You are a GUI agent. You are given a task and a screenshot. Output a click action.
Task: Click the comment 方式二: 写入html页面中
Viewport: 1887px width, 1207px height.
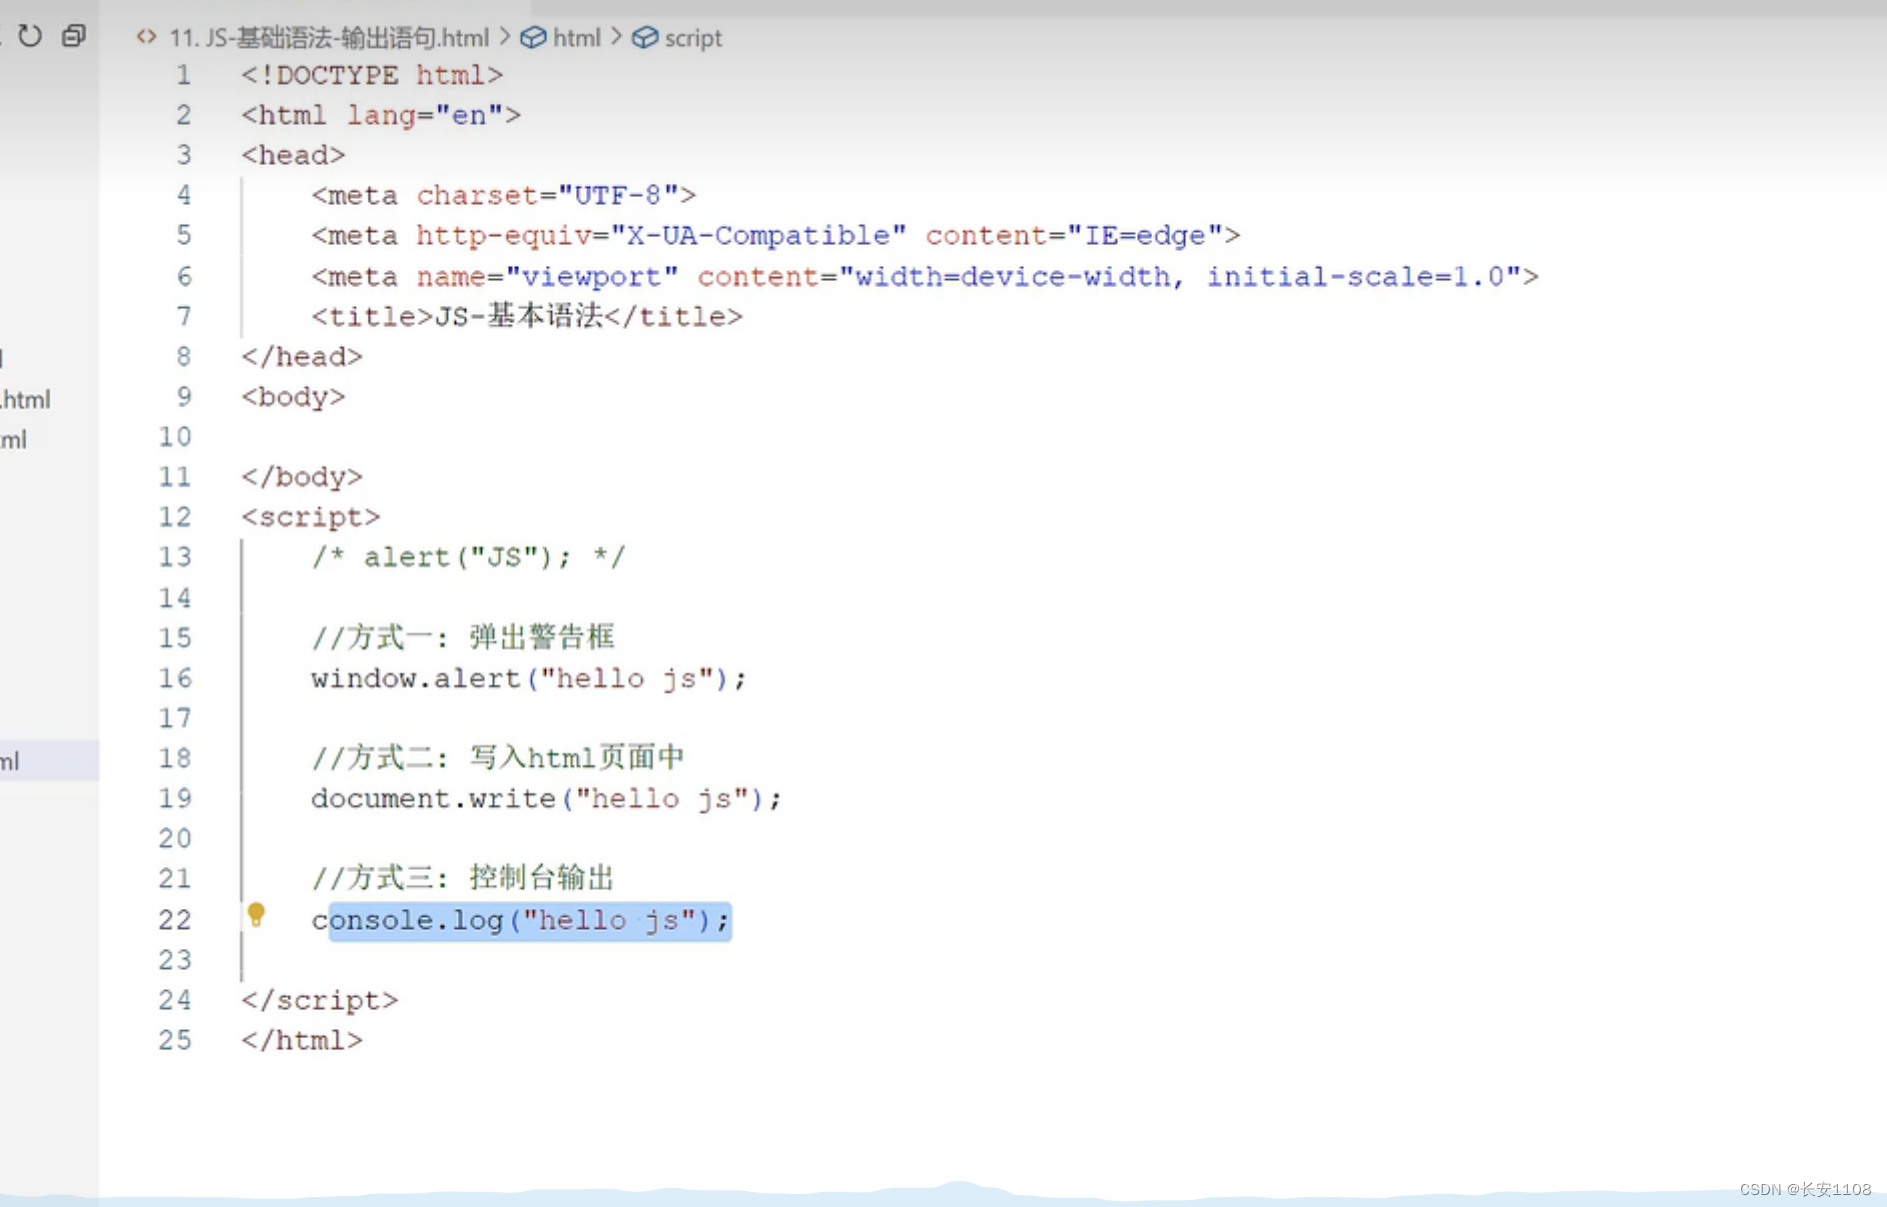click(498, 758)
